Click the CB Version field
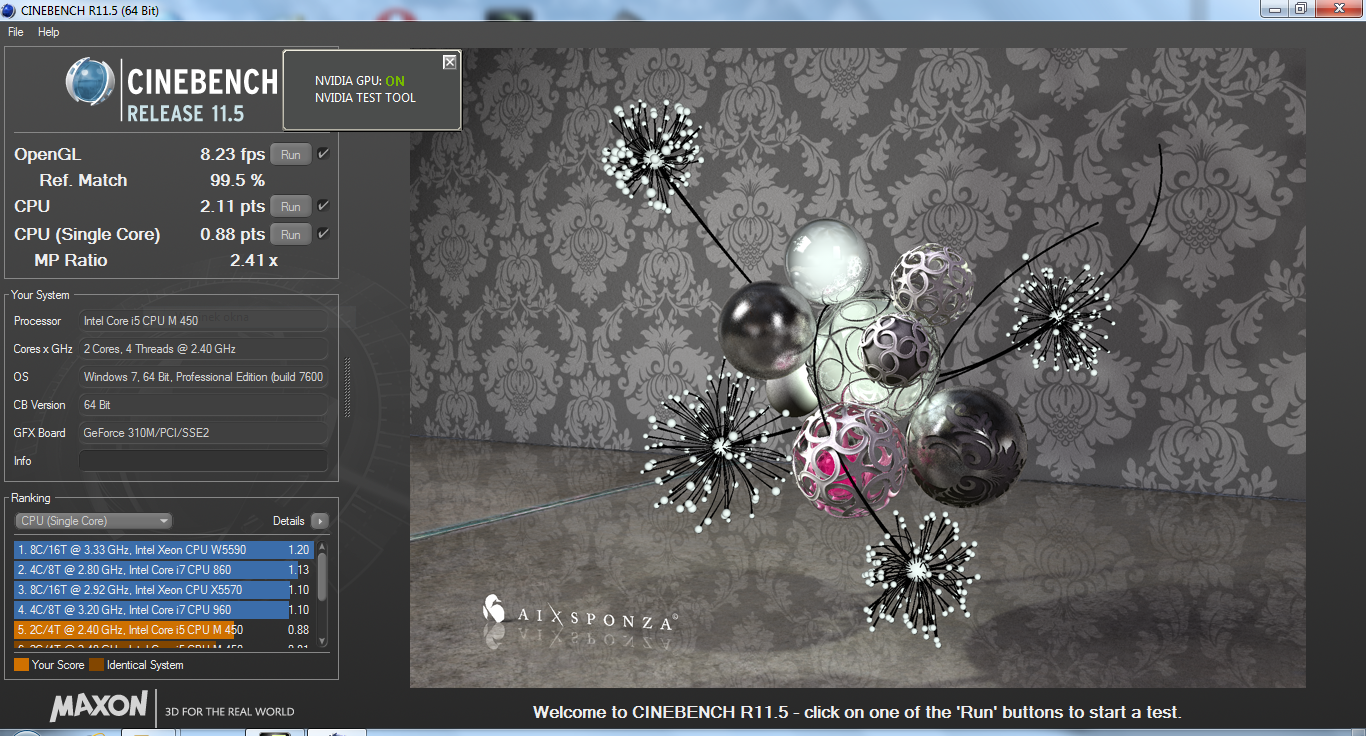This screenshot has height=736, width=1366. click(x=203, y=405)
